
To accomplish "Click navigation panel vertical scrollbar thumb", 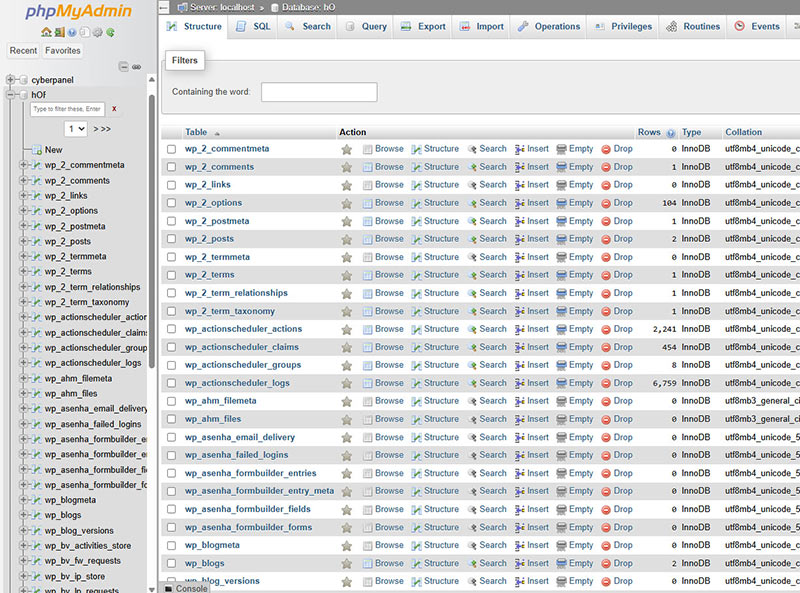I will pos(152,230).
